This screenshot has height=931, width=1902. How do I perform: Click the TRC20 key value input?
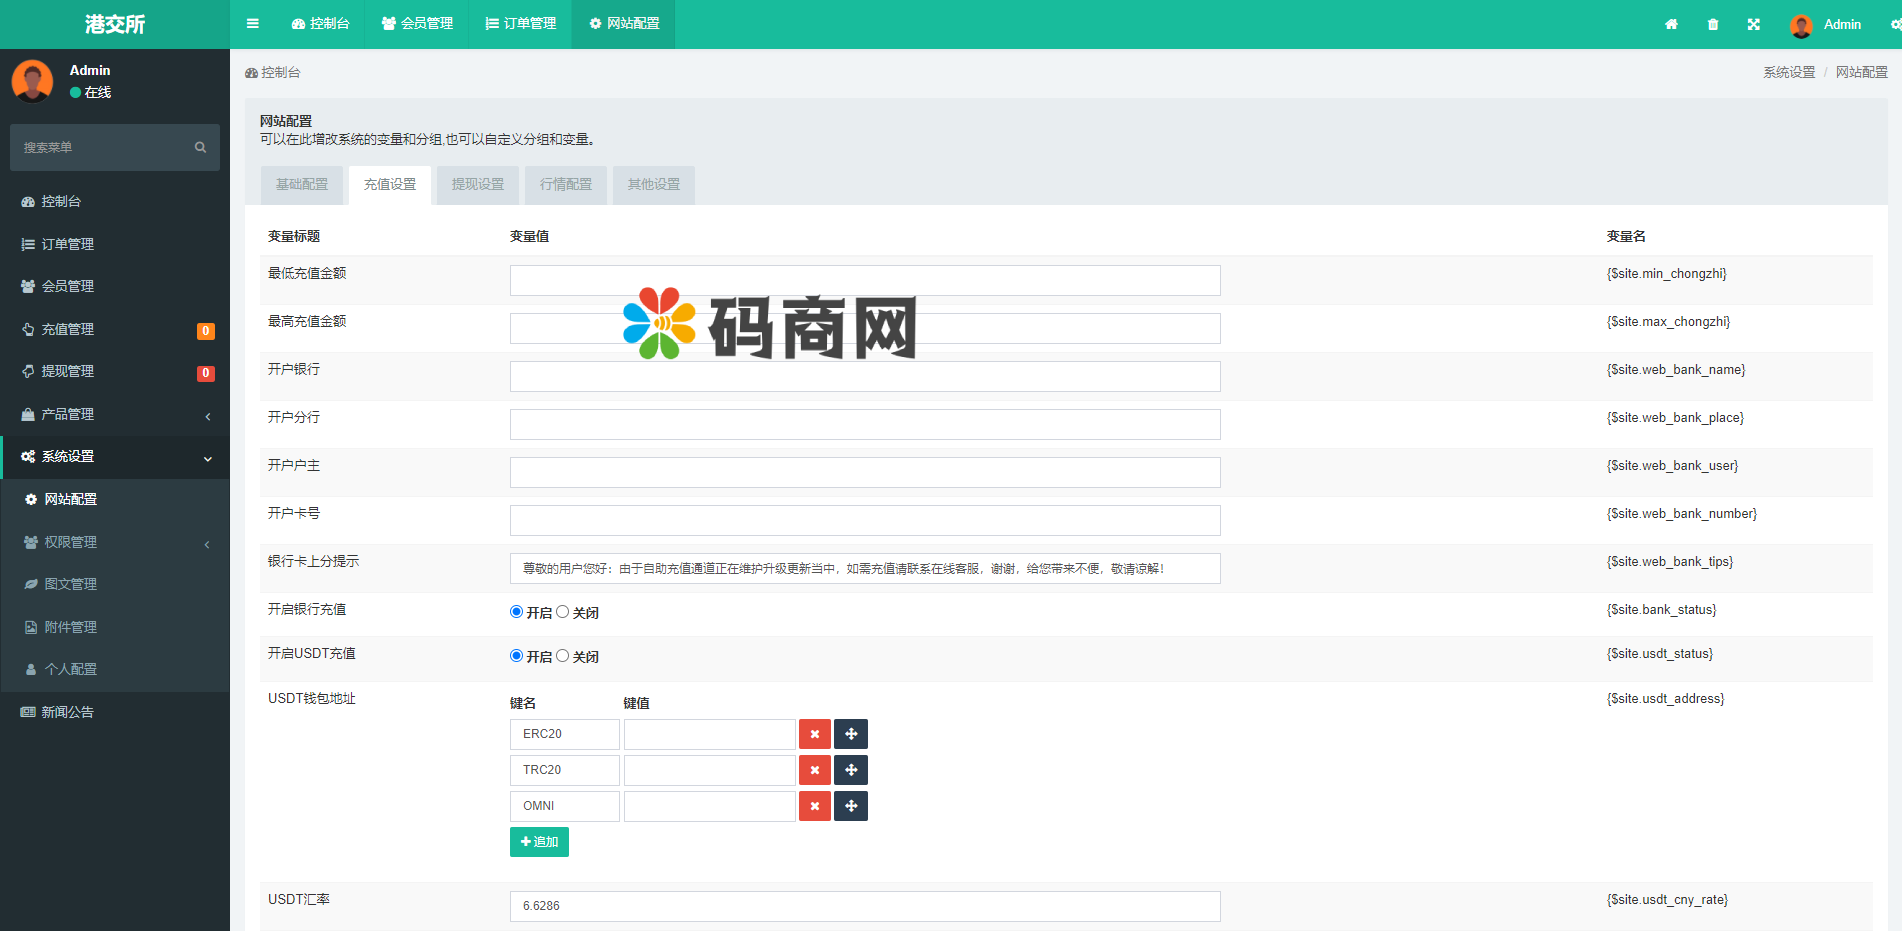pyautogui.click(x=710, y=770)
